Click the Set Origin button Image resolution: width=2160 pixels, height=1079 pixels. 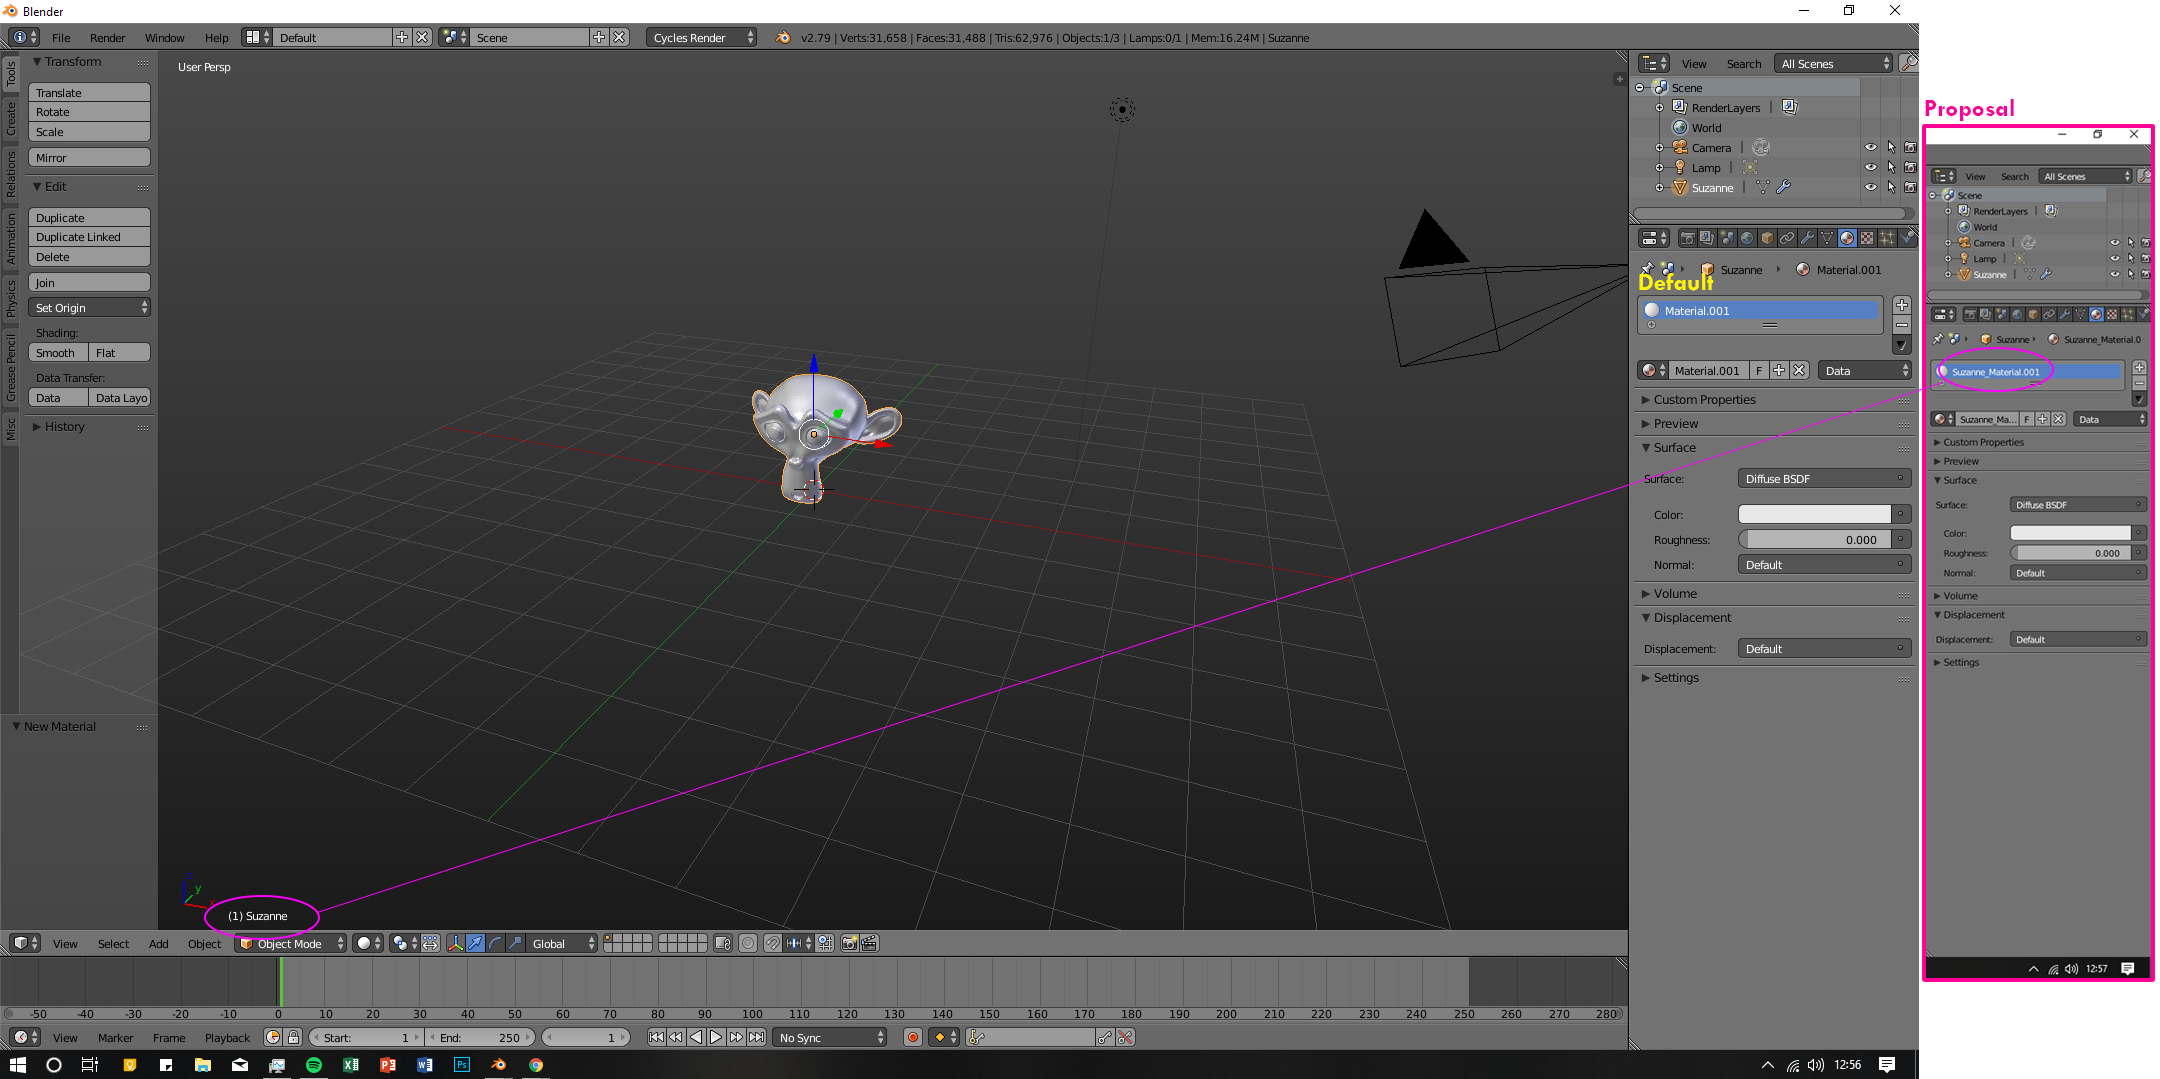tap(89, 308)
